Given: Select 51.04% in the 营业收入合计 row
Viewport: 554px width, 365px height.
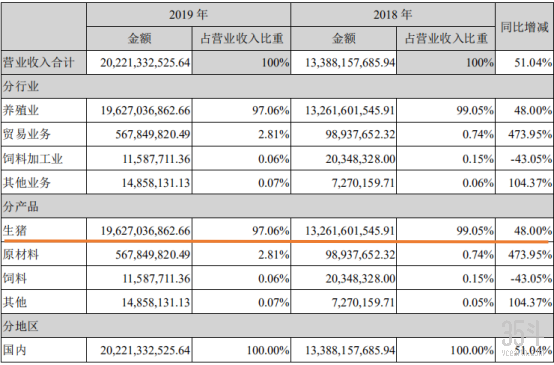Looking at the screenshot, I should point(533,63).
